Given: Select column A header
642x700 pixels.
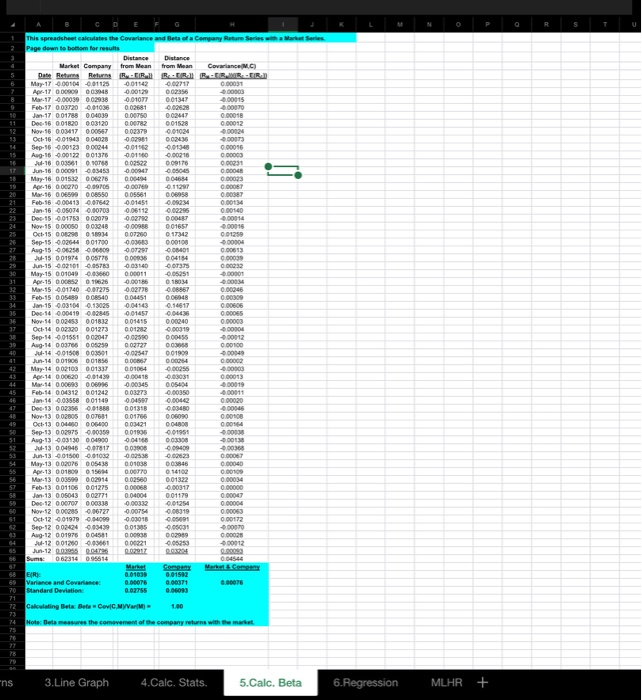Looking at the screenshot, I should [x=39, y=25].
